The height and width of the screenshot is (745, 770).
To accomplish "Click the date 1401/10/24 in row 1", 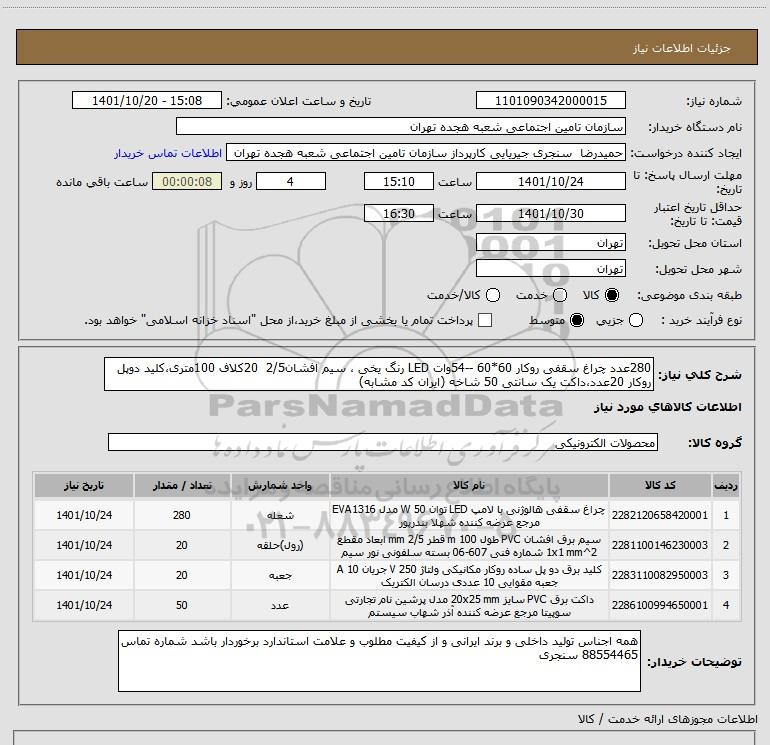I will tap(84, 515).
